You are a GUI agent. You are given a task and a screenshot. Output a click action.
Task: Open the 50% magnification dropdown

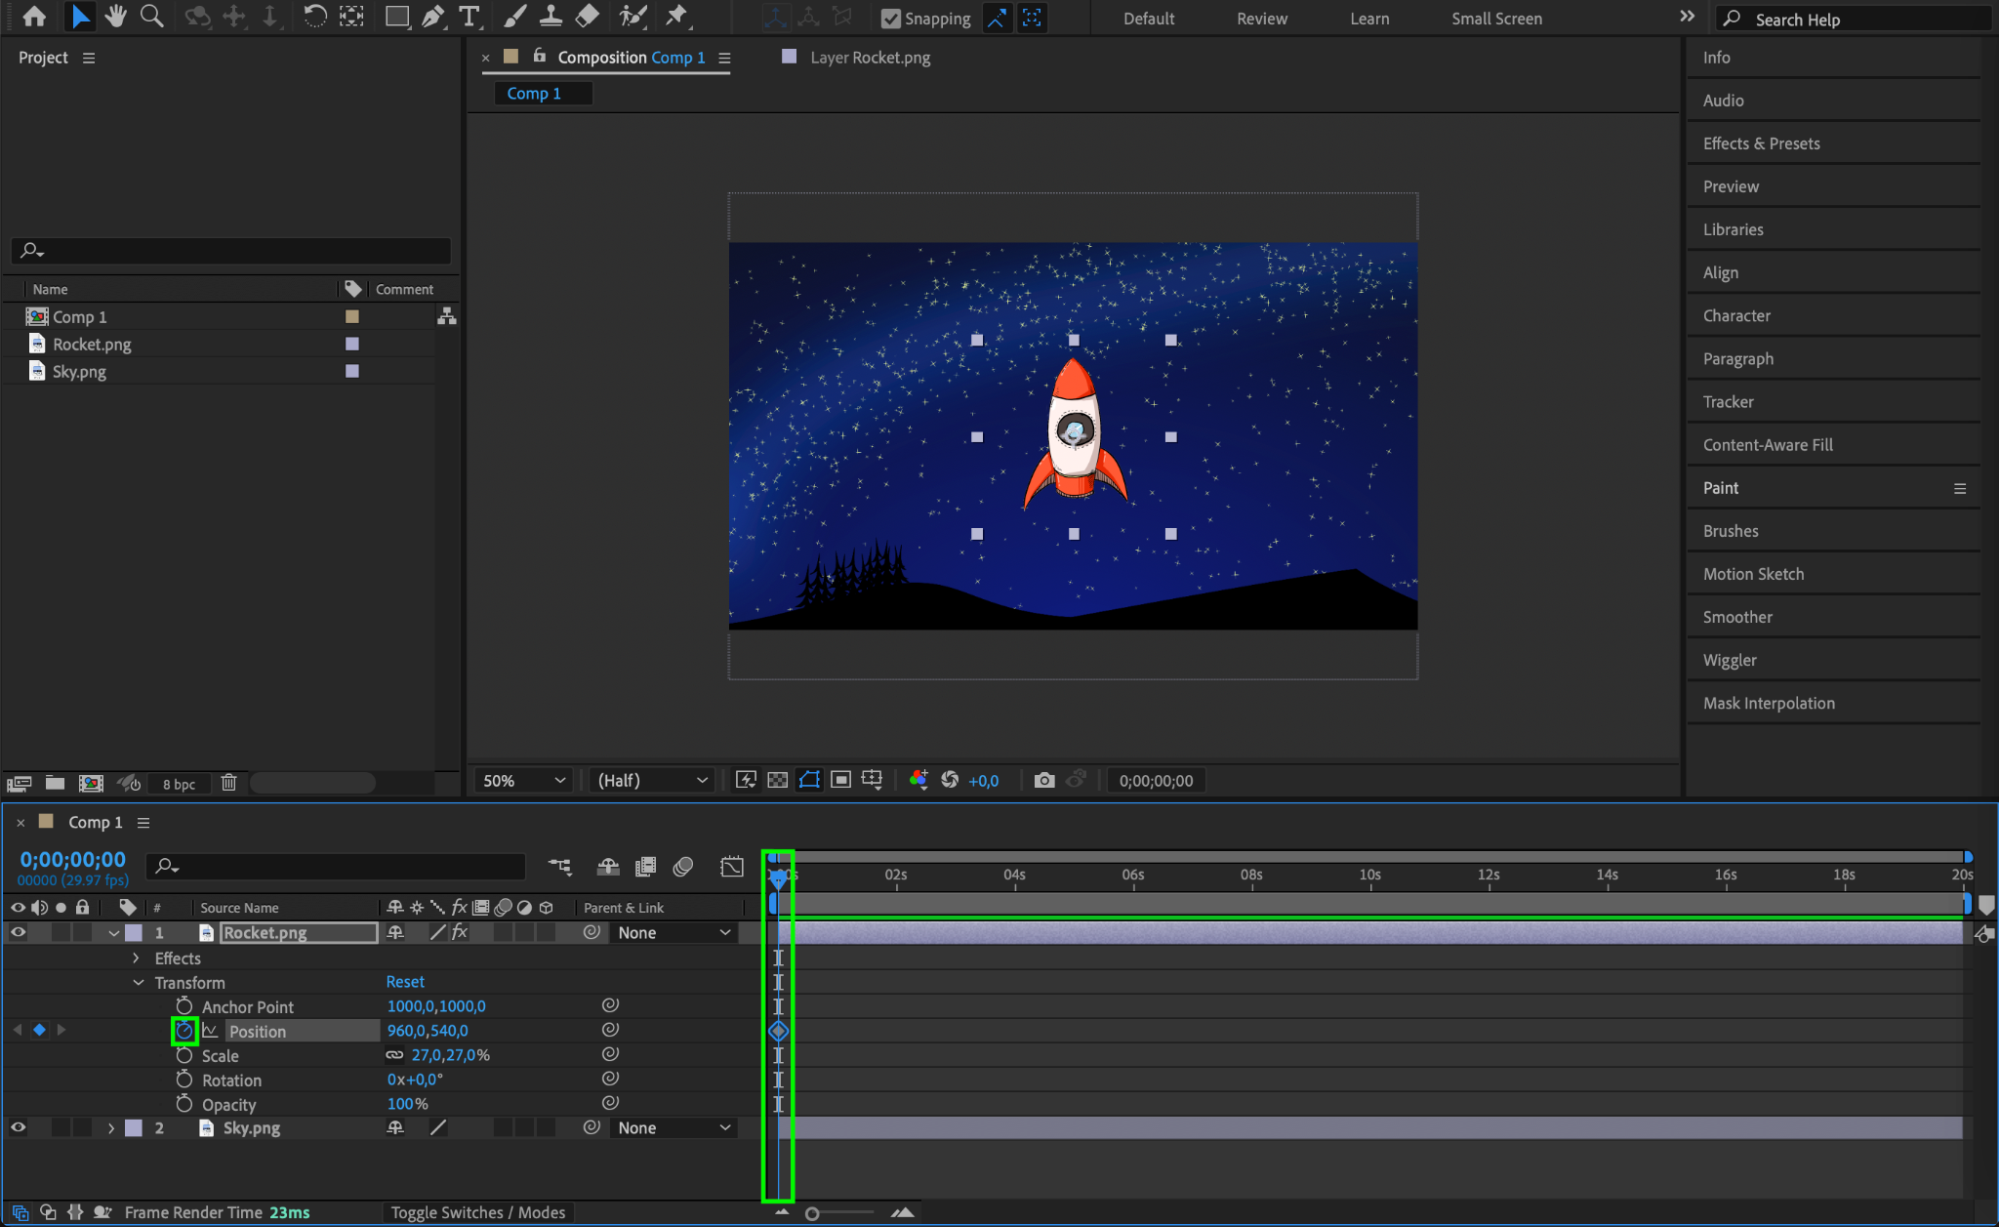[x=524, y=780]
